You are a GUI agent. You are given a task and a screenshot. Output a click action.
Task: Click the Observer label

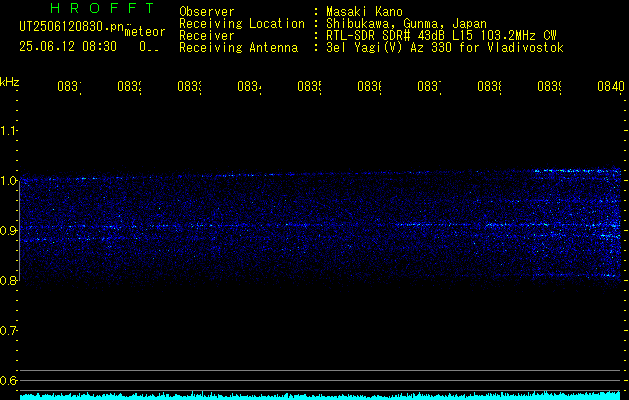tap(207, 12)
